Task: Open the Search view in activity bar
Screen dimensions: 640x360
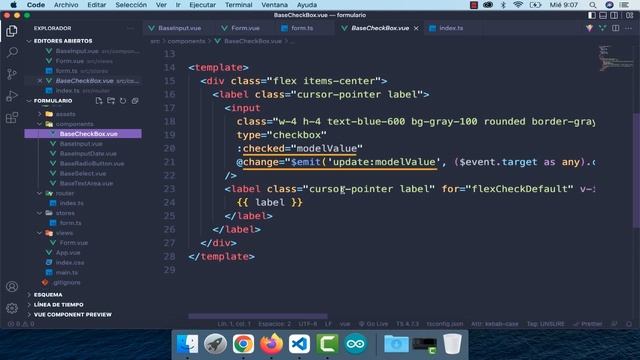Action: (x=12, y=52)
